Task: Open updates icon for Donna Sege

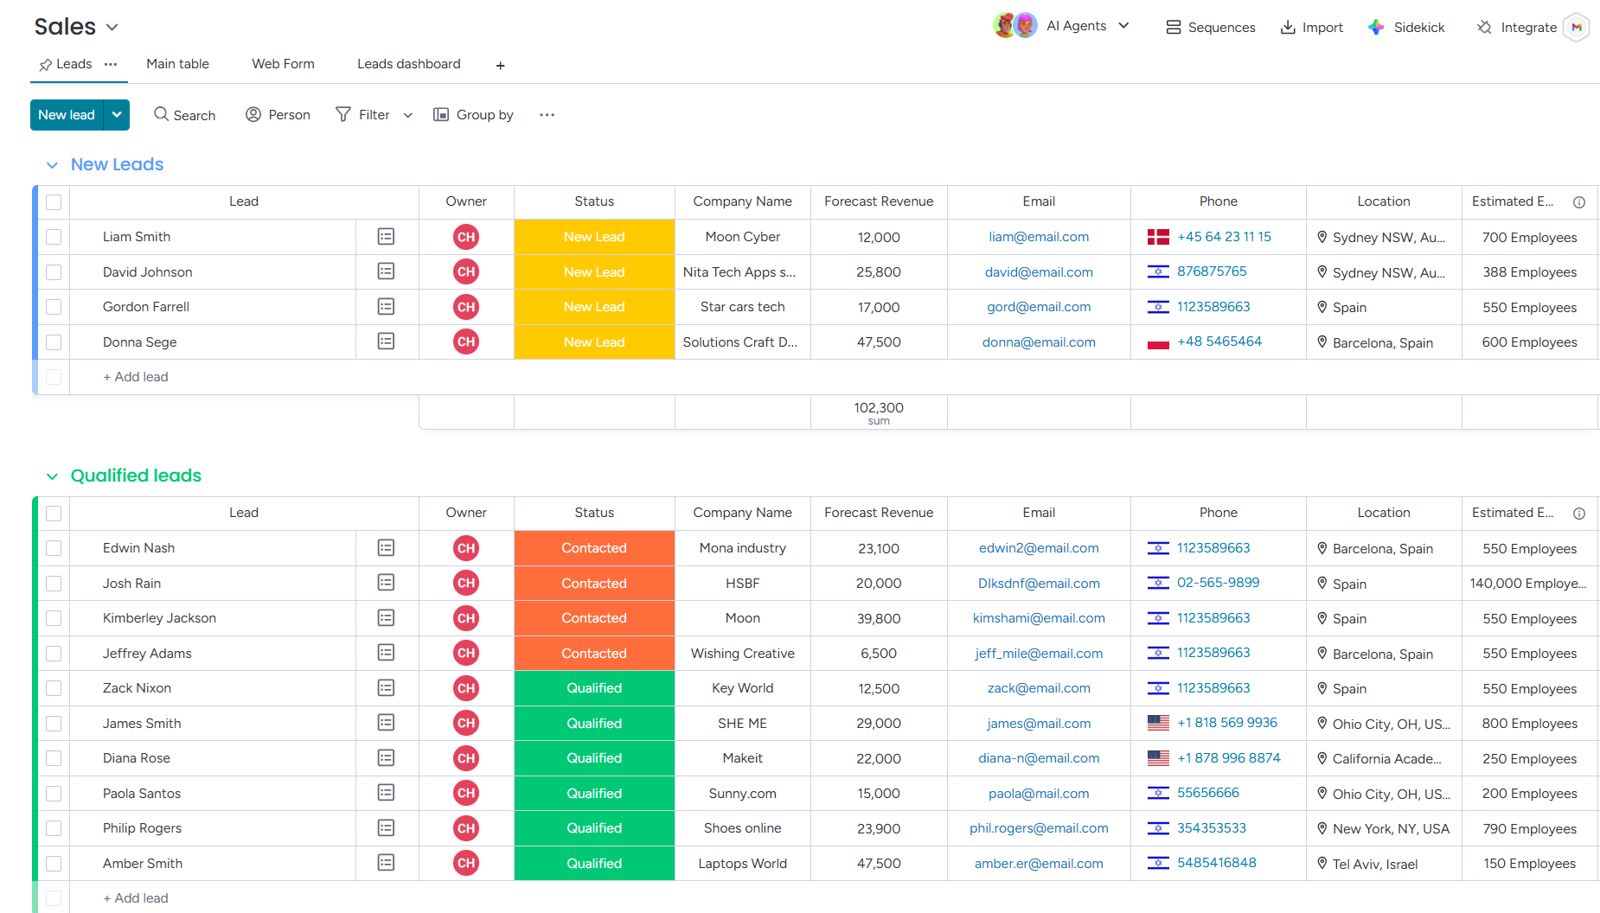Action: click(386, 342)
